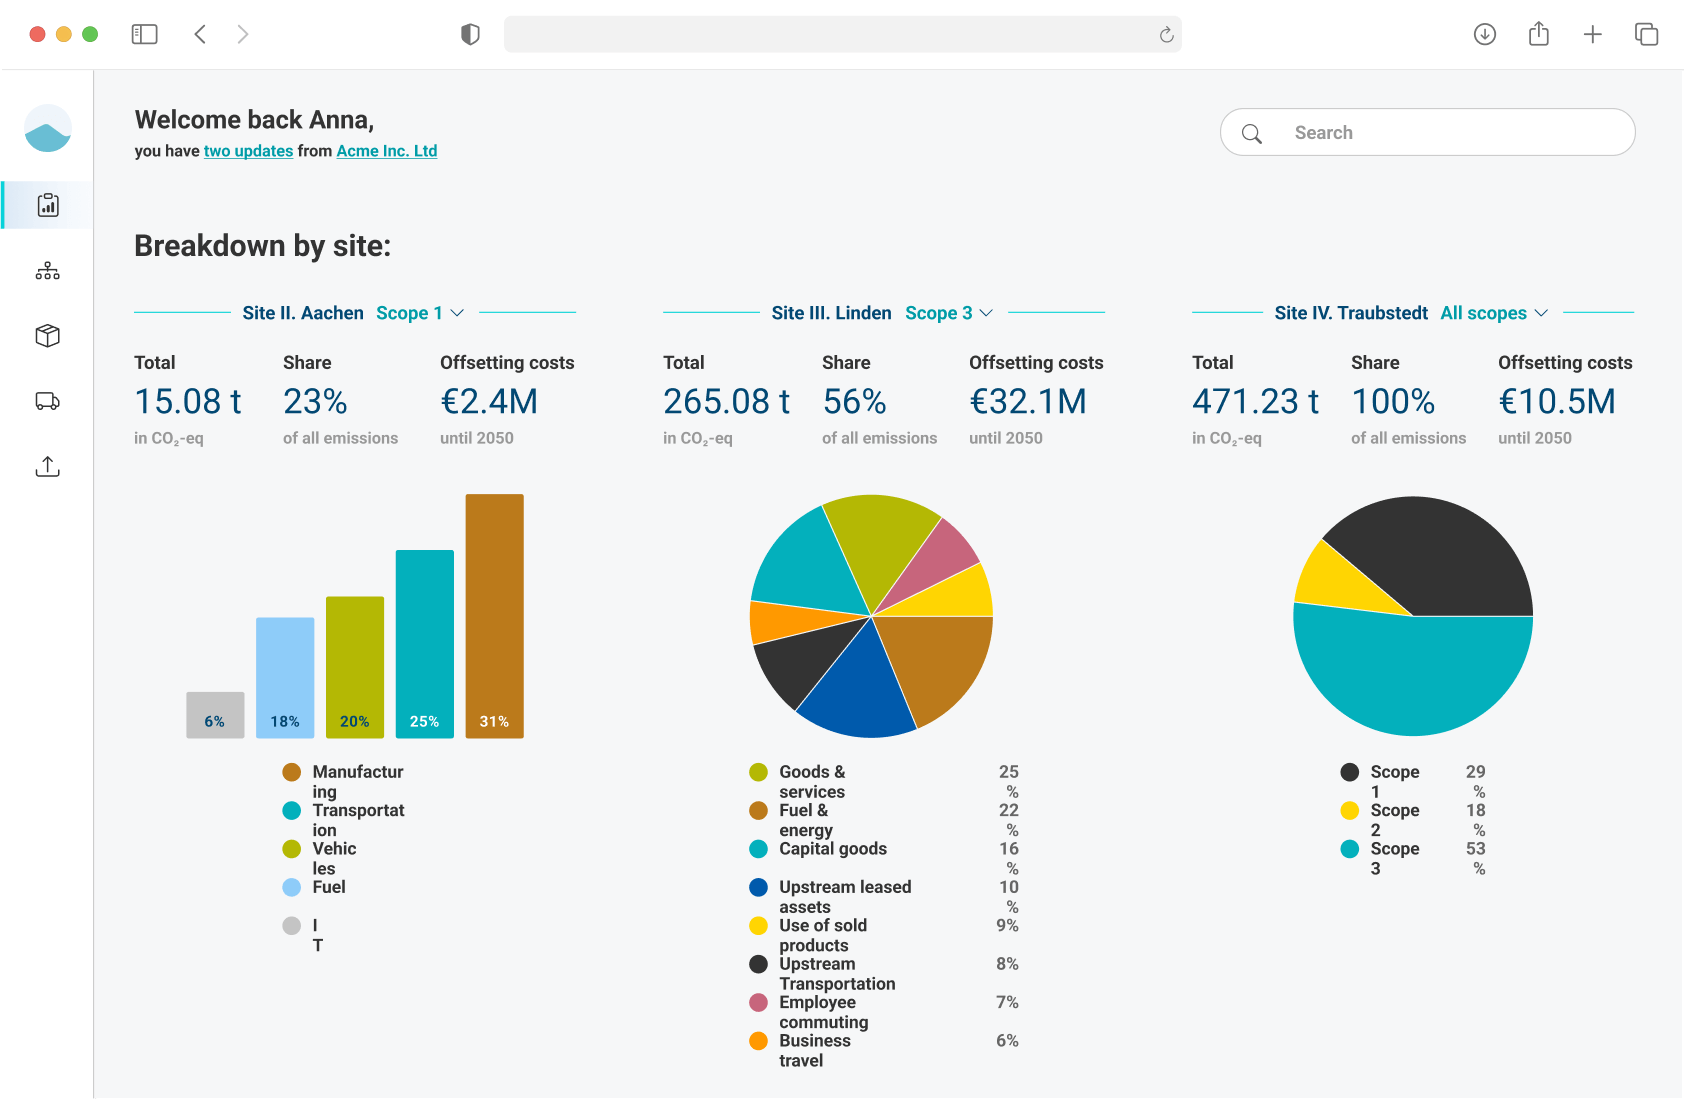Toggle the browser sidebar panel
This screenshot has height=1108, width=1684.
click(x=145, y=34)
